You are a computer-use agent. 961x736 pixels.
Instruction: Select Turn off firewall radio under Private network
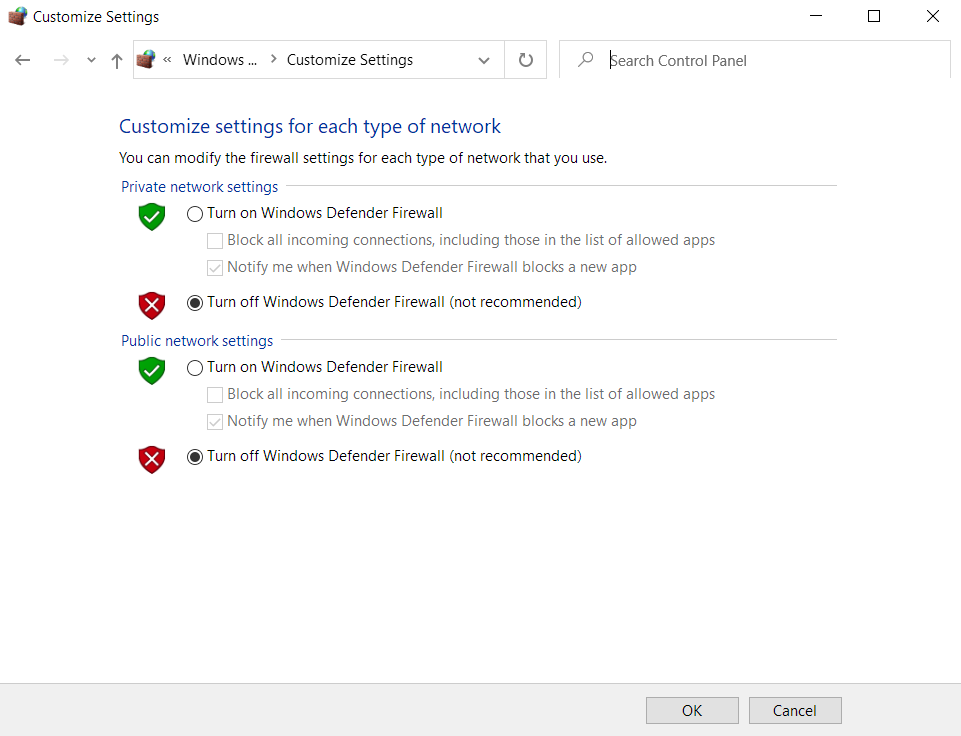click(x=195, y=302)
